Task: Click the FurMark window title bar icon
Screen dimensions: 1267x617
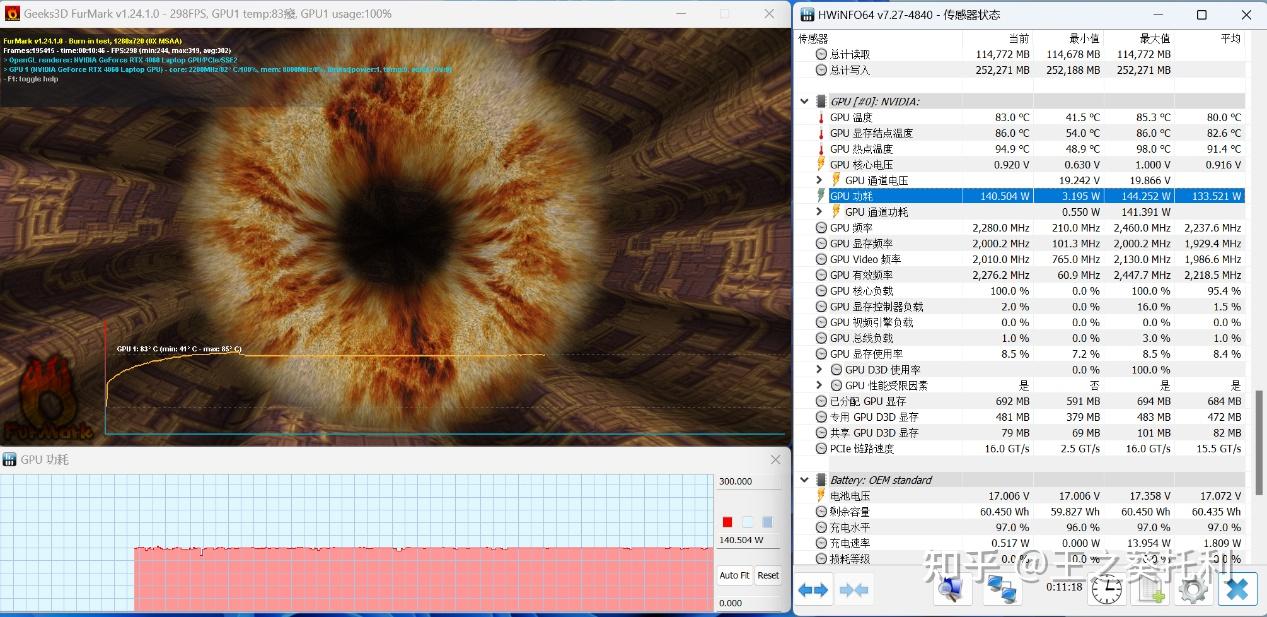Action: pyautogui.click(x=11, y=14)
